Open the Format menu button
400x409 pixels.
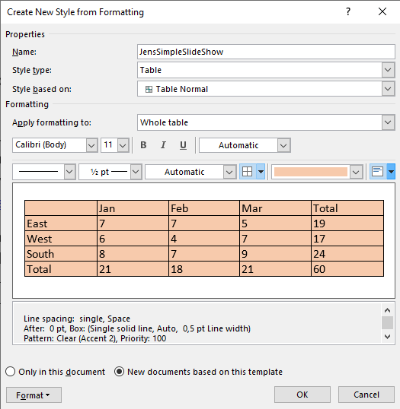pyautogui.click(x=34, y=395)
